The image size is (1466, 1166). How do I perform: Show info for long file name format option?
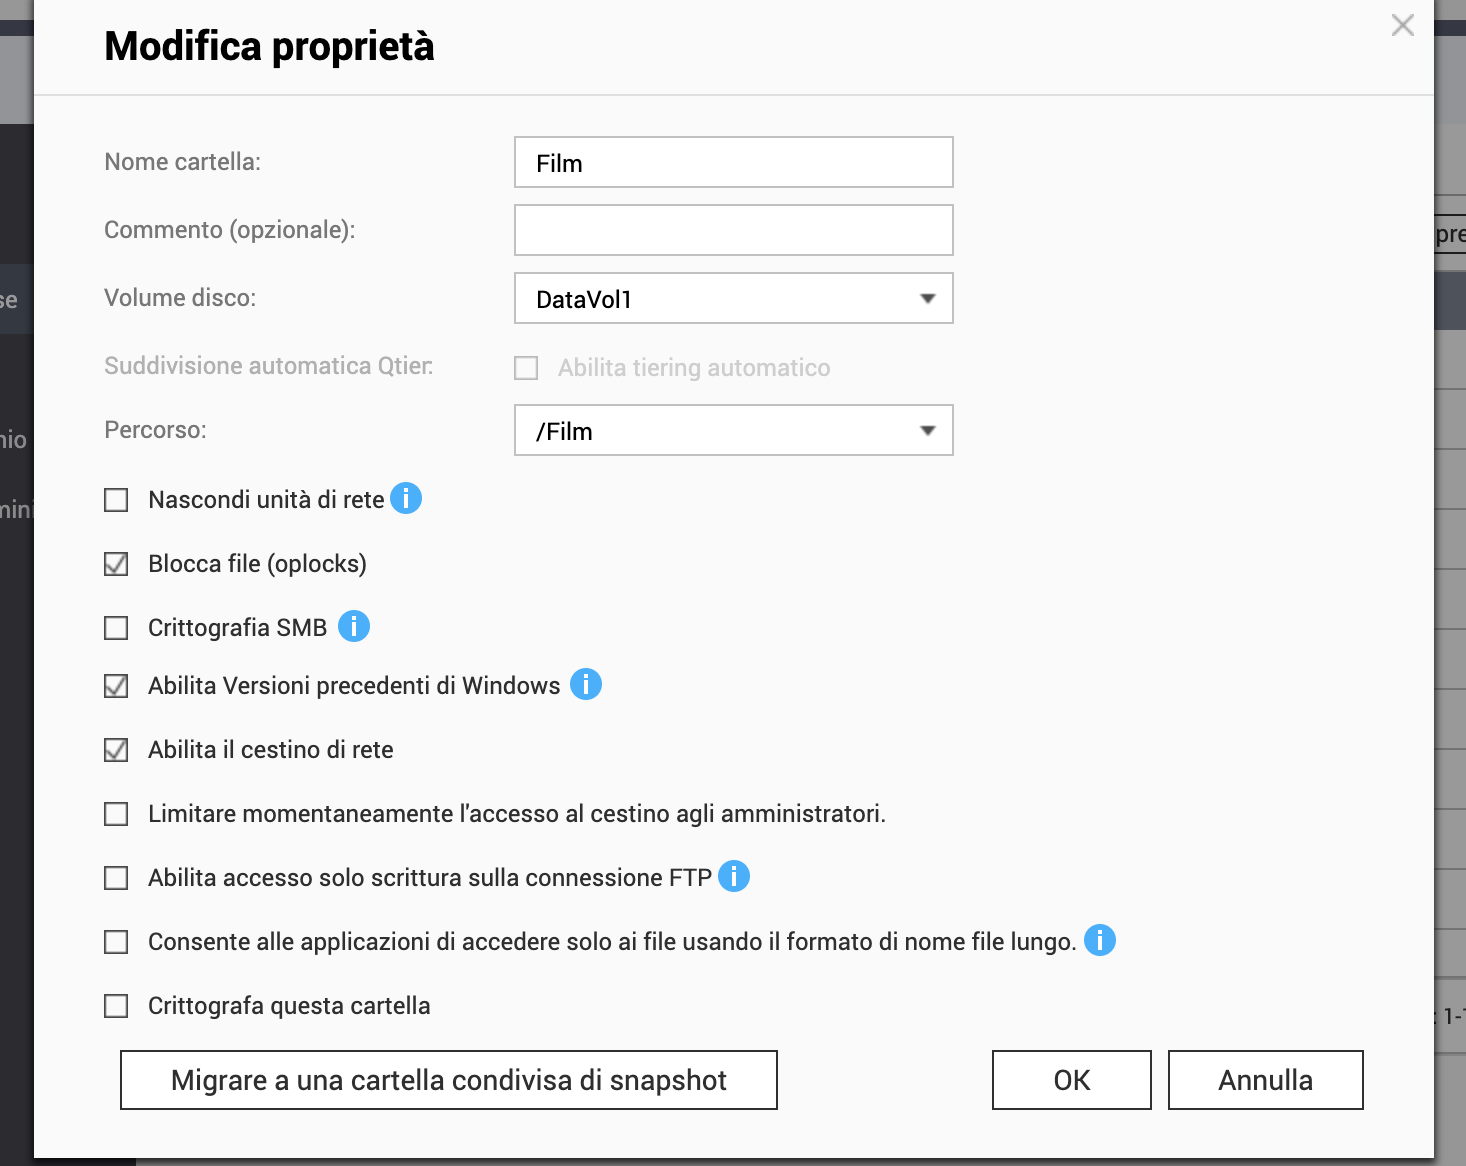click(1100, 940)
